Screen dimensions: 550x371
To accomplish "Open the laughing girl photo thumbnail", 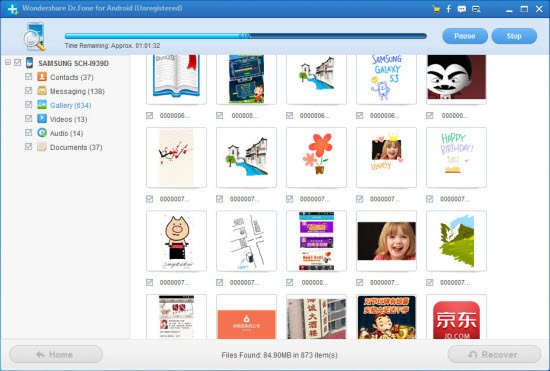I will [386, 241].
